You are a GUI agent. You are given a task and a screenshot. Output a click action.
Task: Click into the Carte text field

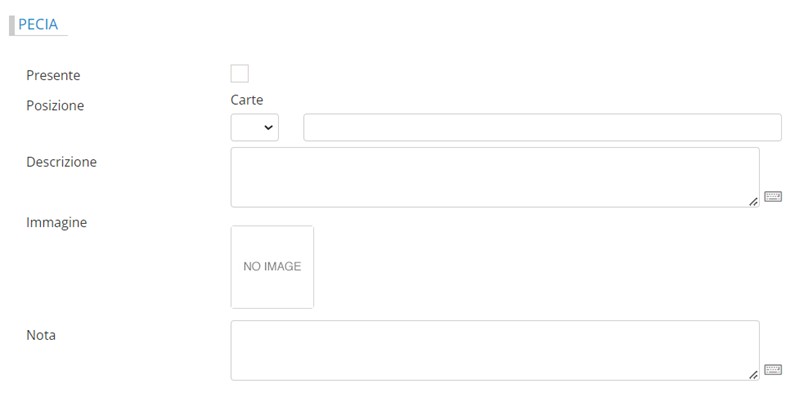click(542, 128)
